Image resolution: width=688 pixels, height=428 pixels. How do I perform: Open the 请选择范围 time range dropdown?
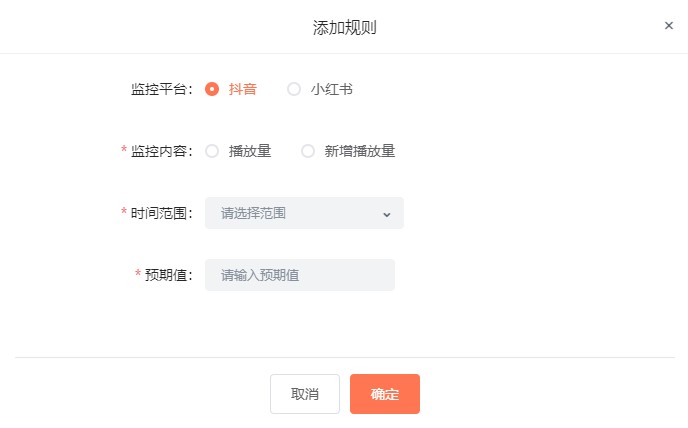tap(304, 213)
